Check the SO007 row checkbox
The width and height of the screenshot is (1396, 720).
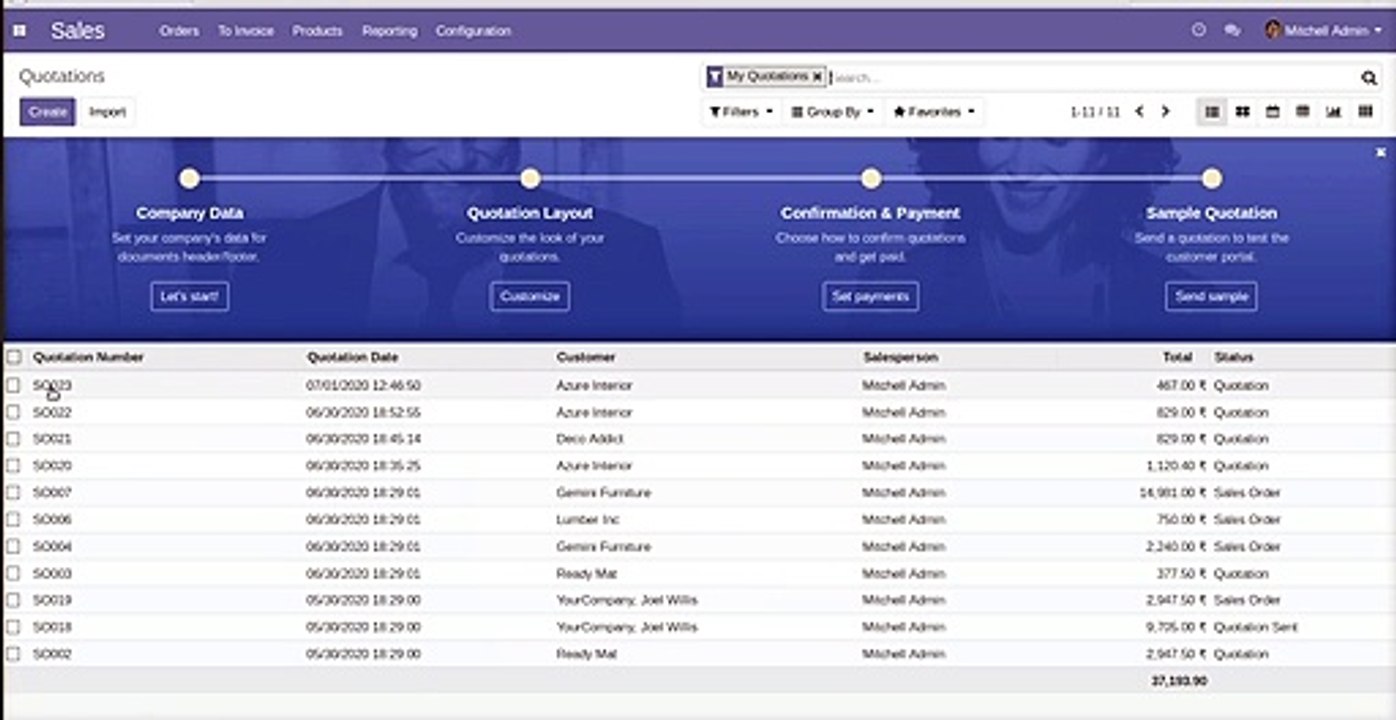pyautogui.click(x=14, y=492)
